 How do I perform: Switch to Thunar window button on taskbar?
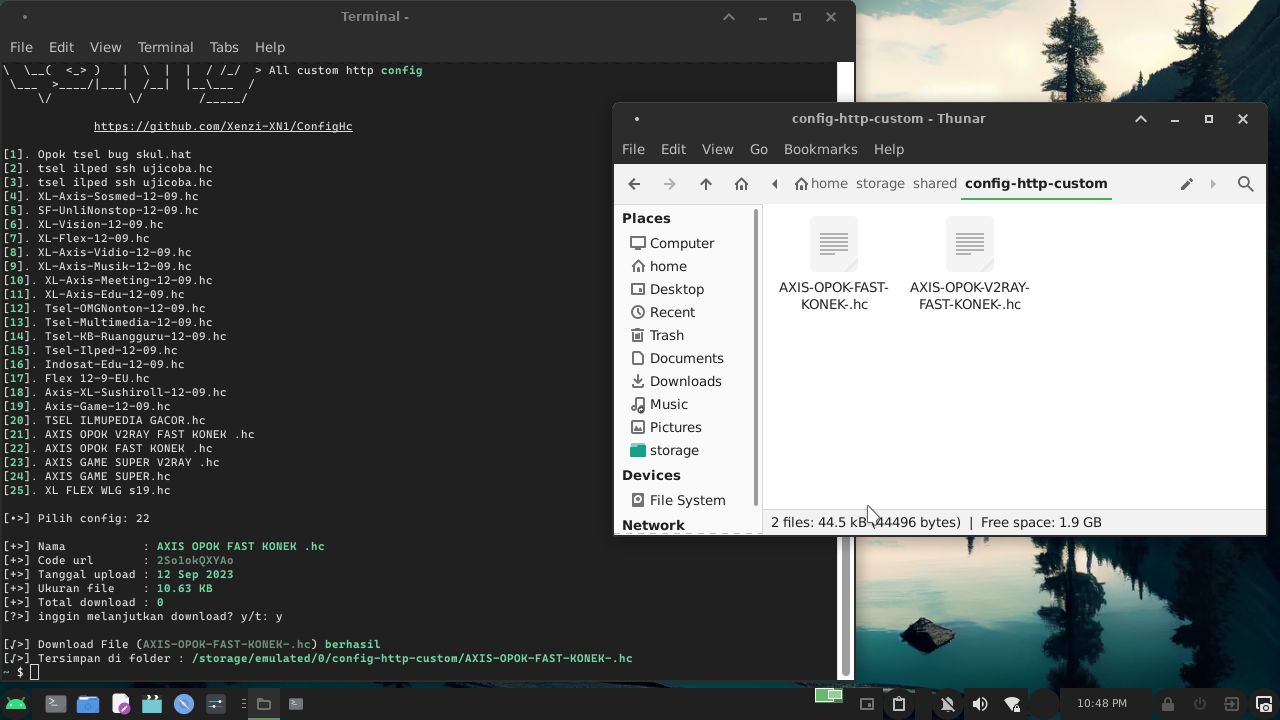pos(264,704)
